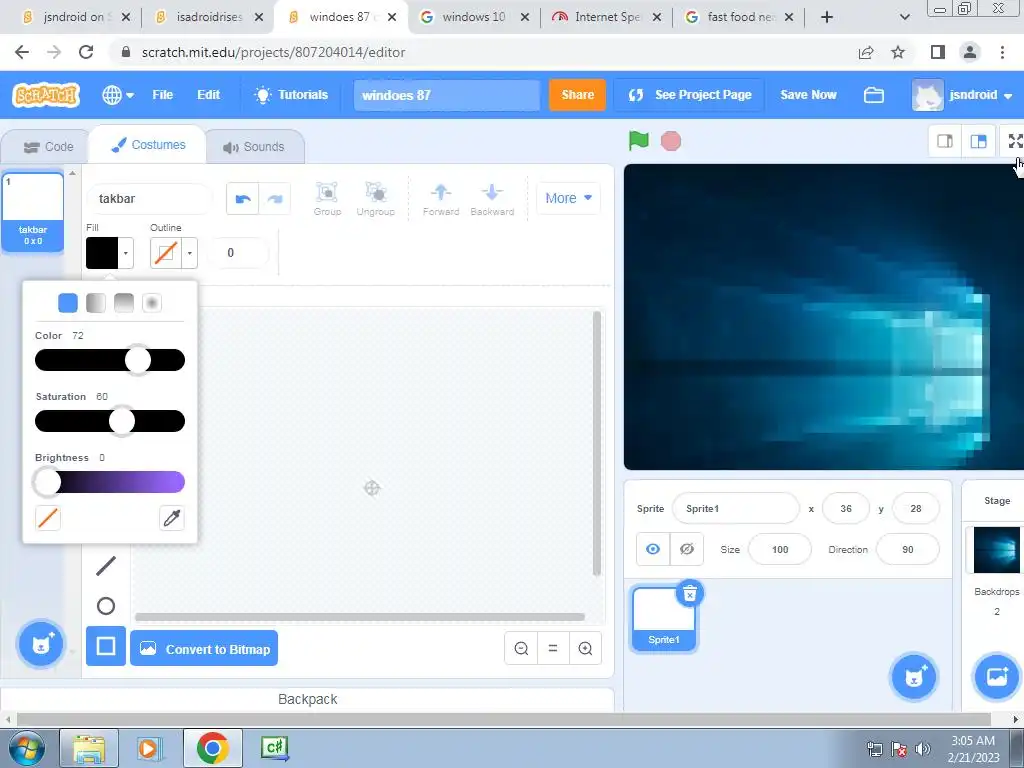Zoom out of the costume canvas
This screenshot has height=768, width=1024.
[x=521, y=648]
